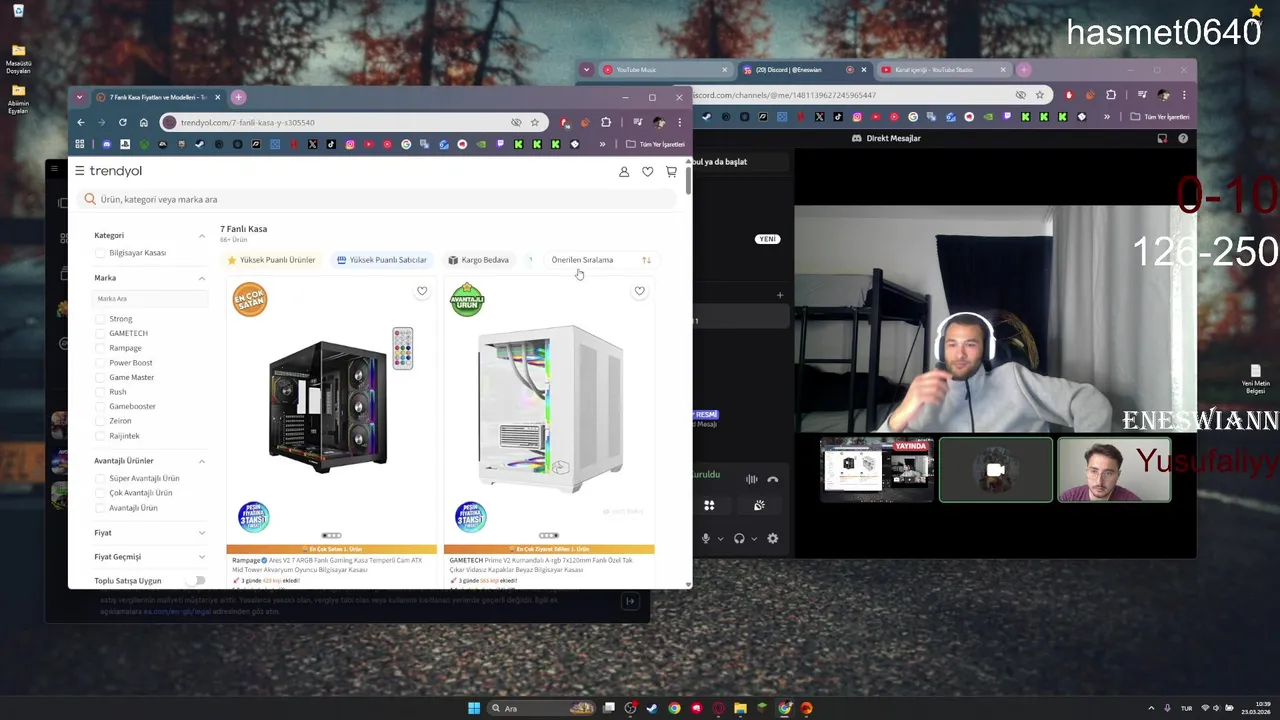Open the Önerilen Sıralama sort dropdown
Image resolution: width=1280 pixels, height=720 pixels.
(600, 260)
